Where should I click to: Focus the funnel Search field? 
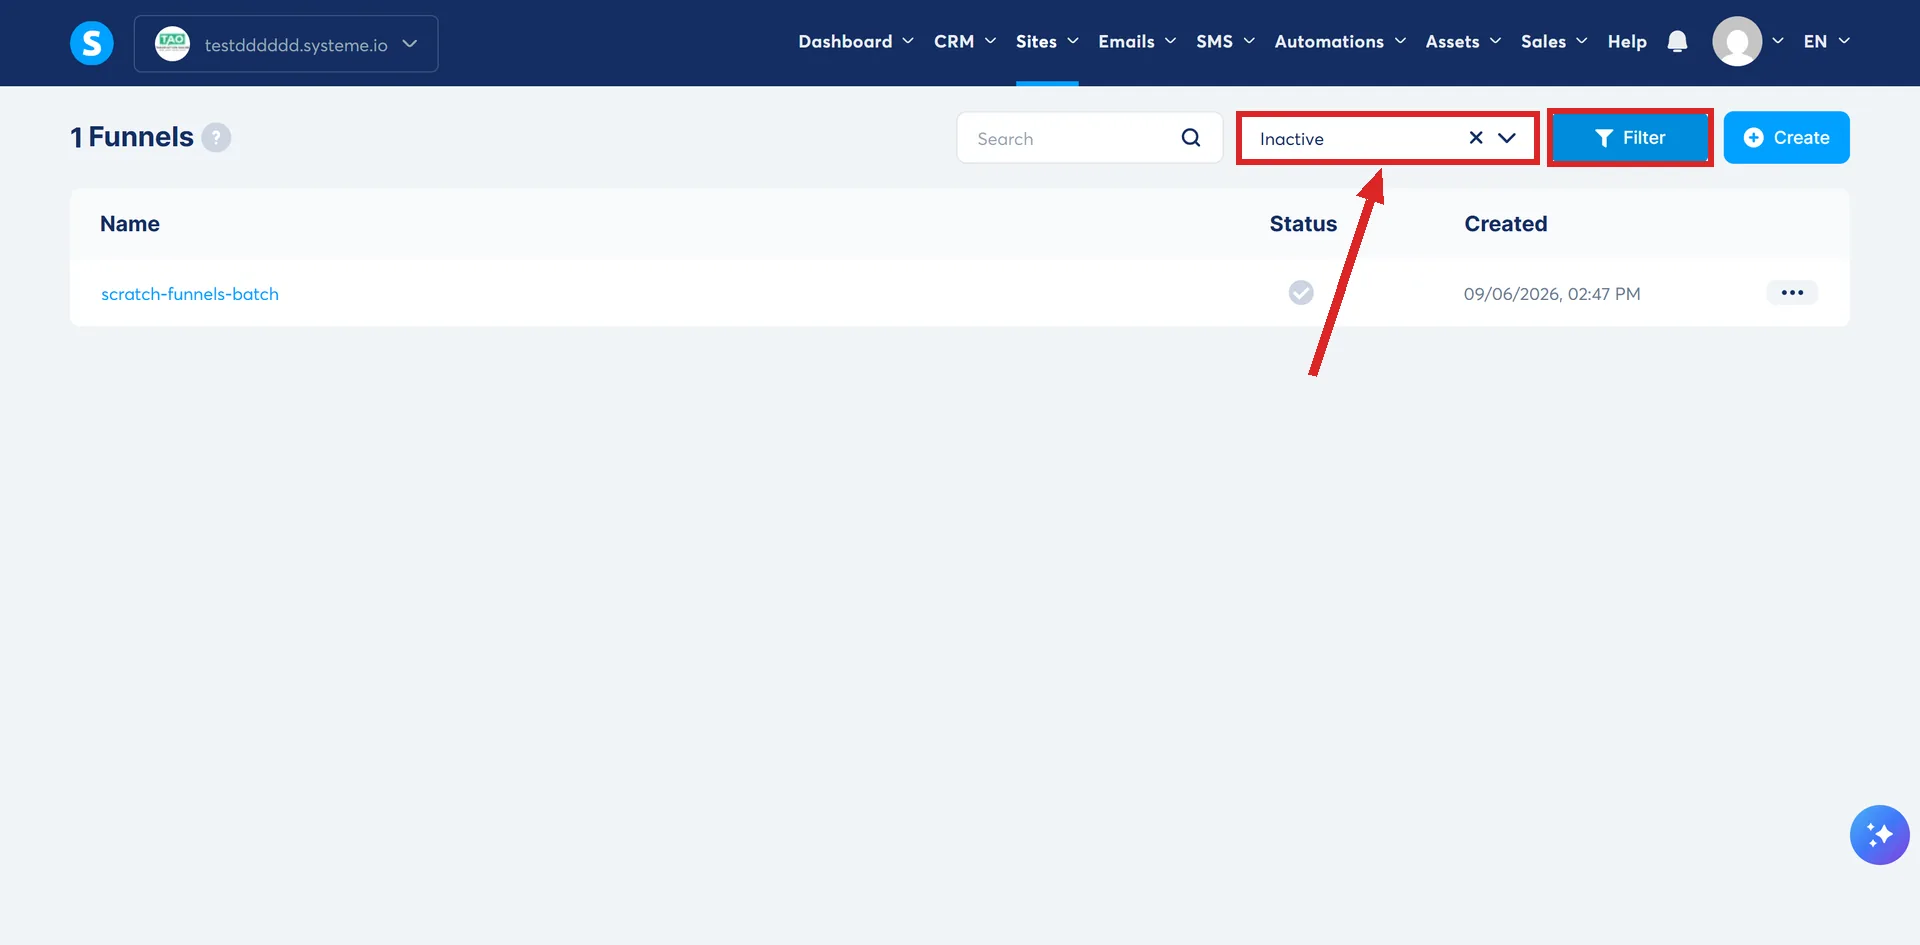coord(1089,138)
